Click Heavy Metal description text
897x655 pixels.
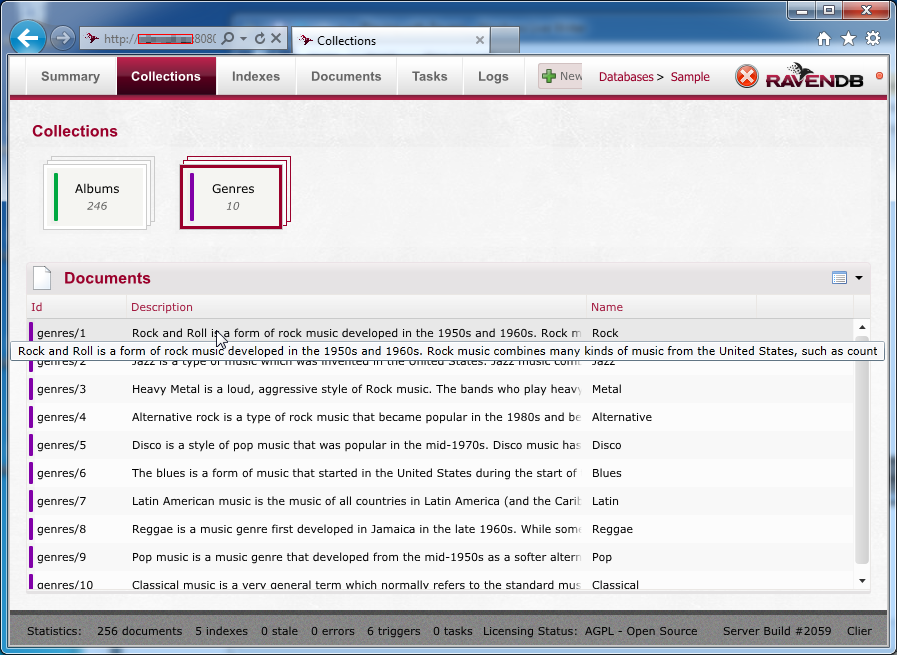356,389
